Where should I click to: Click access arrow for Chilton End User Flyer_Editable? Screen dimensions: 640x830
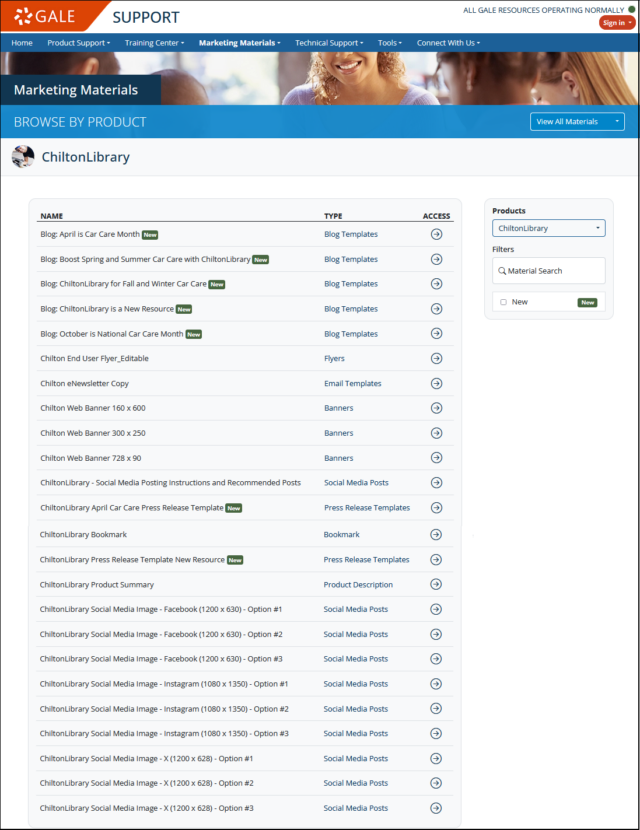point(436,359)
